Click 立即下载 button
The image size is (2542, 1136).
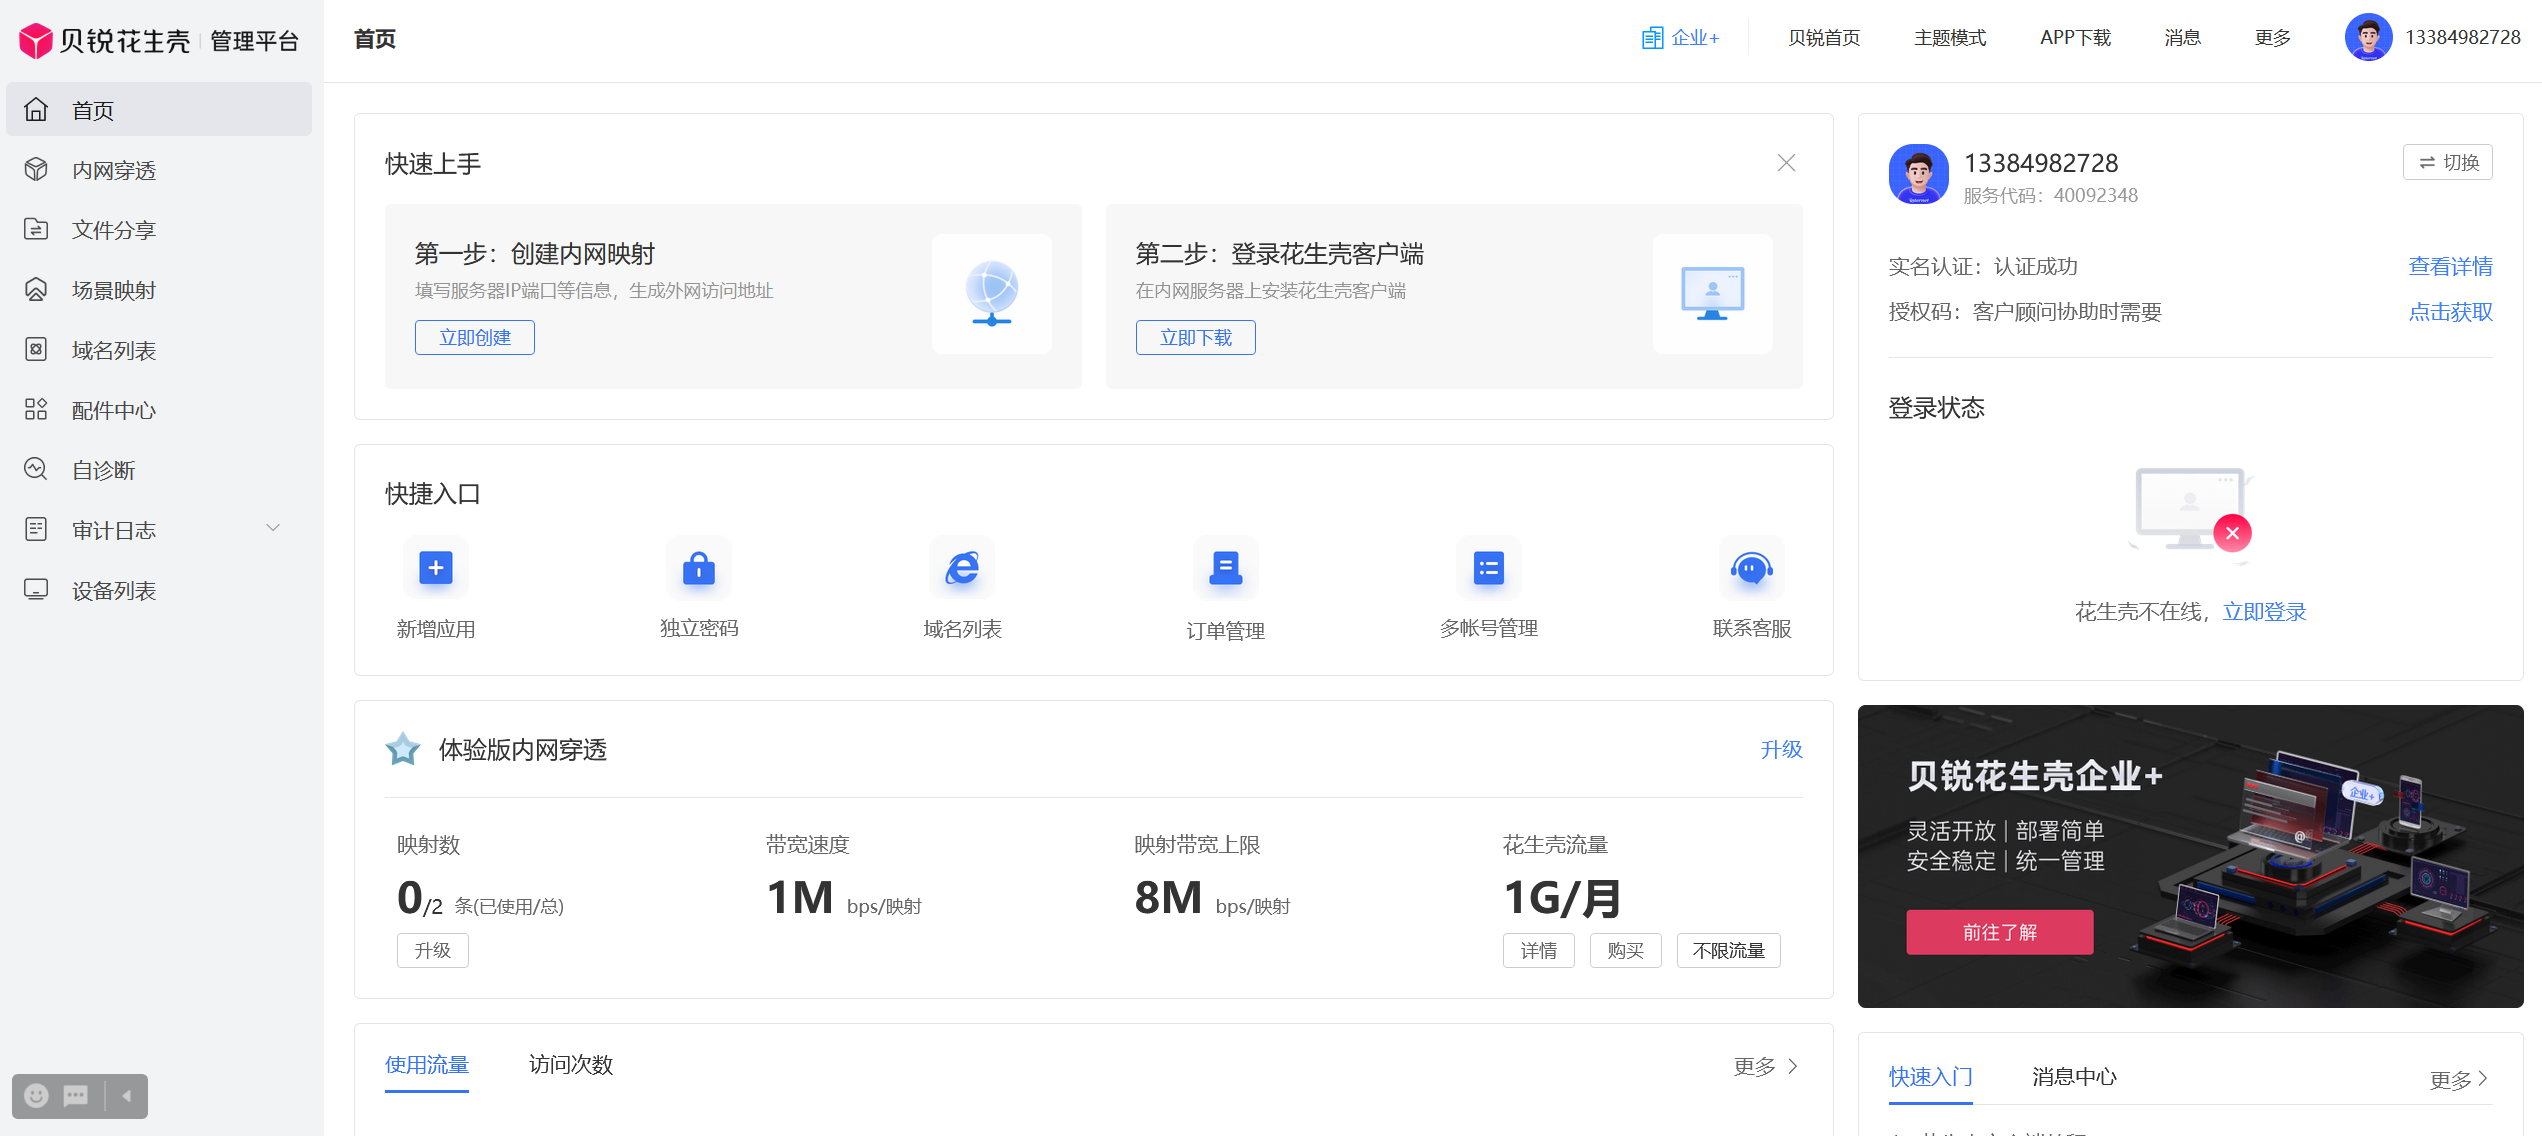(x=1196, y=338)
